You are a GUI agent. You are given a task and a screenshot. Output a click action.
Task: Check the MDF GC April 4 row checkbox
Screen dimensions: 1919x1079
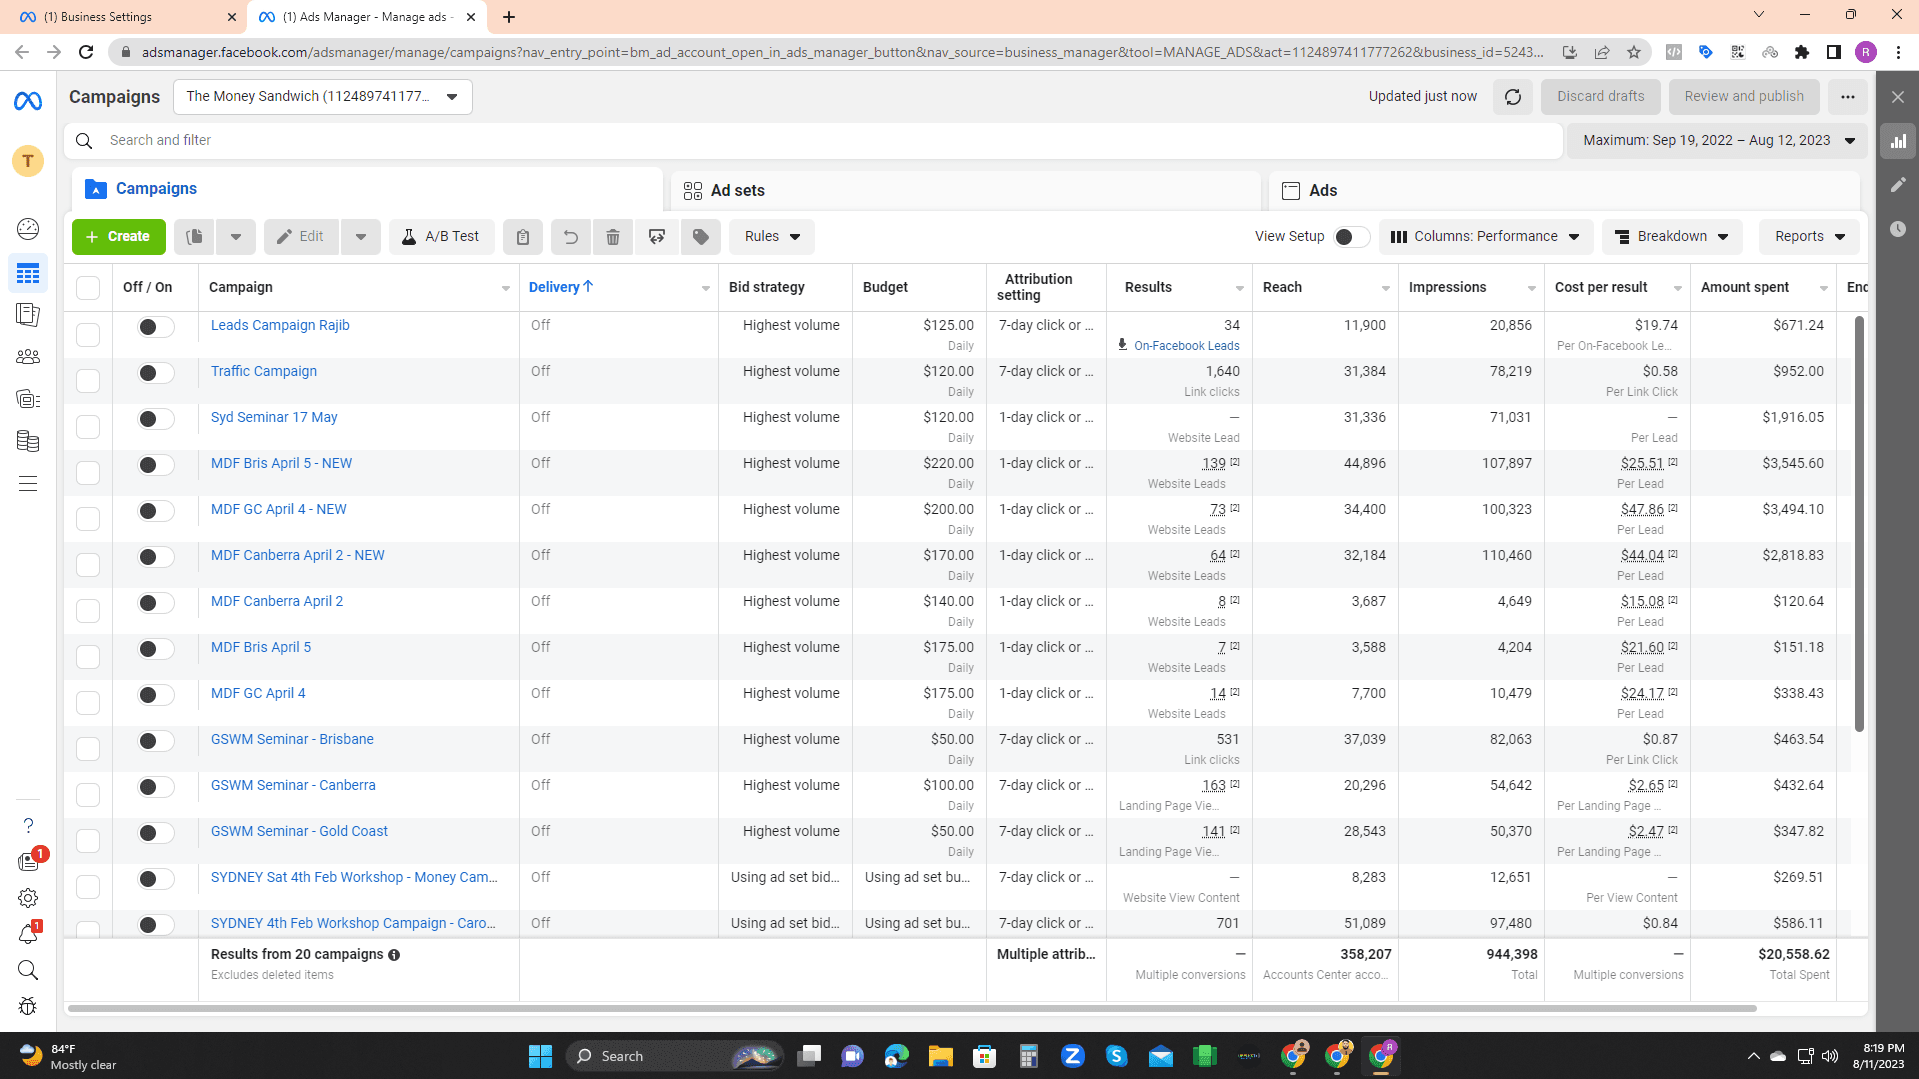[x=88, y=703]
